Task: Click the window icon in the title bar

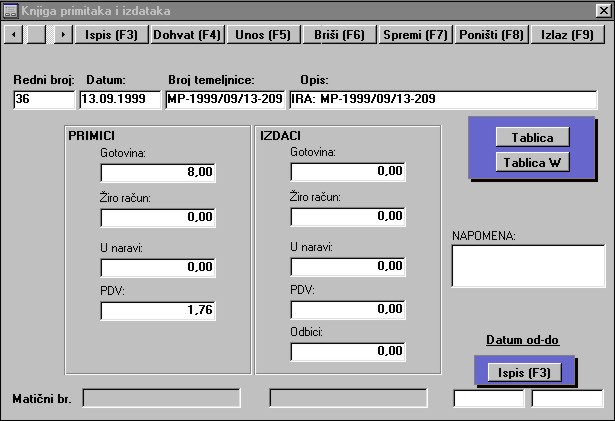Action: coord(10,10)
